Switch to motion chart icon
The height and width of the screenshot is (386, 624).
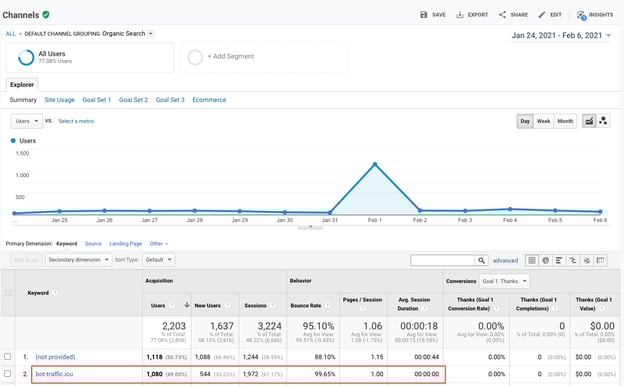click(603, 121)
